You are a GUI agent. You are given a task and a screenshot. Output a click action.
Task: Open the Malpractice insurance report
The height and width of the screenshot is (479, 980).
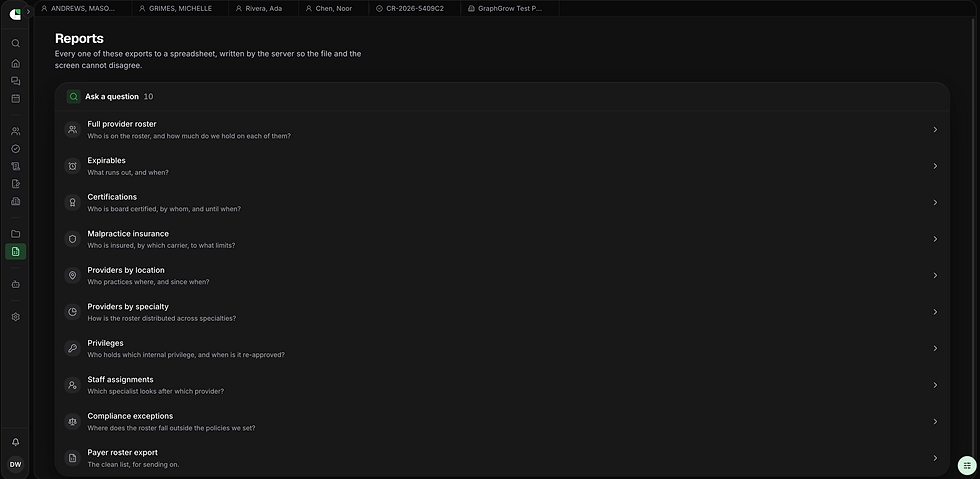pos(502,239)
